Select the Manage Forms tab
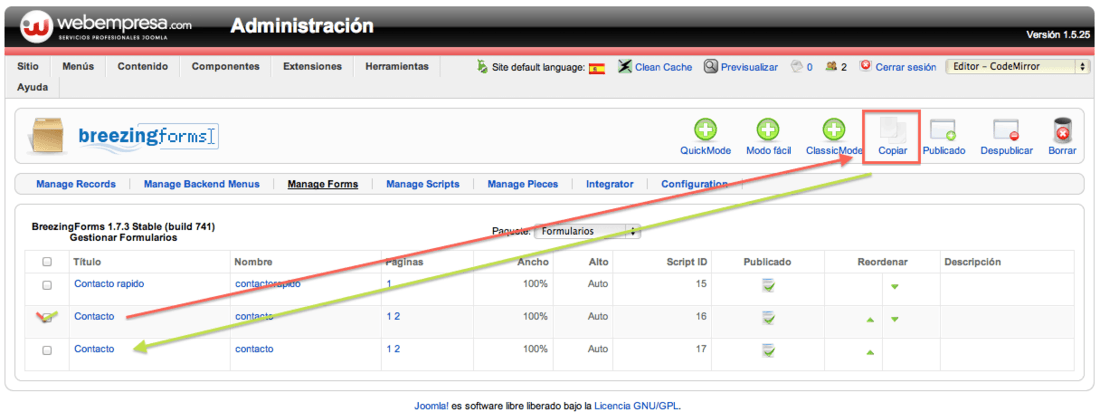The image size is (1100, 412). click(323, 184)
